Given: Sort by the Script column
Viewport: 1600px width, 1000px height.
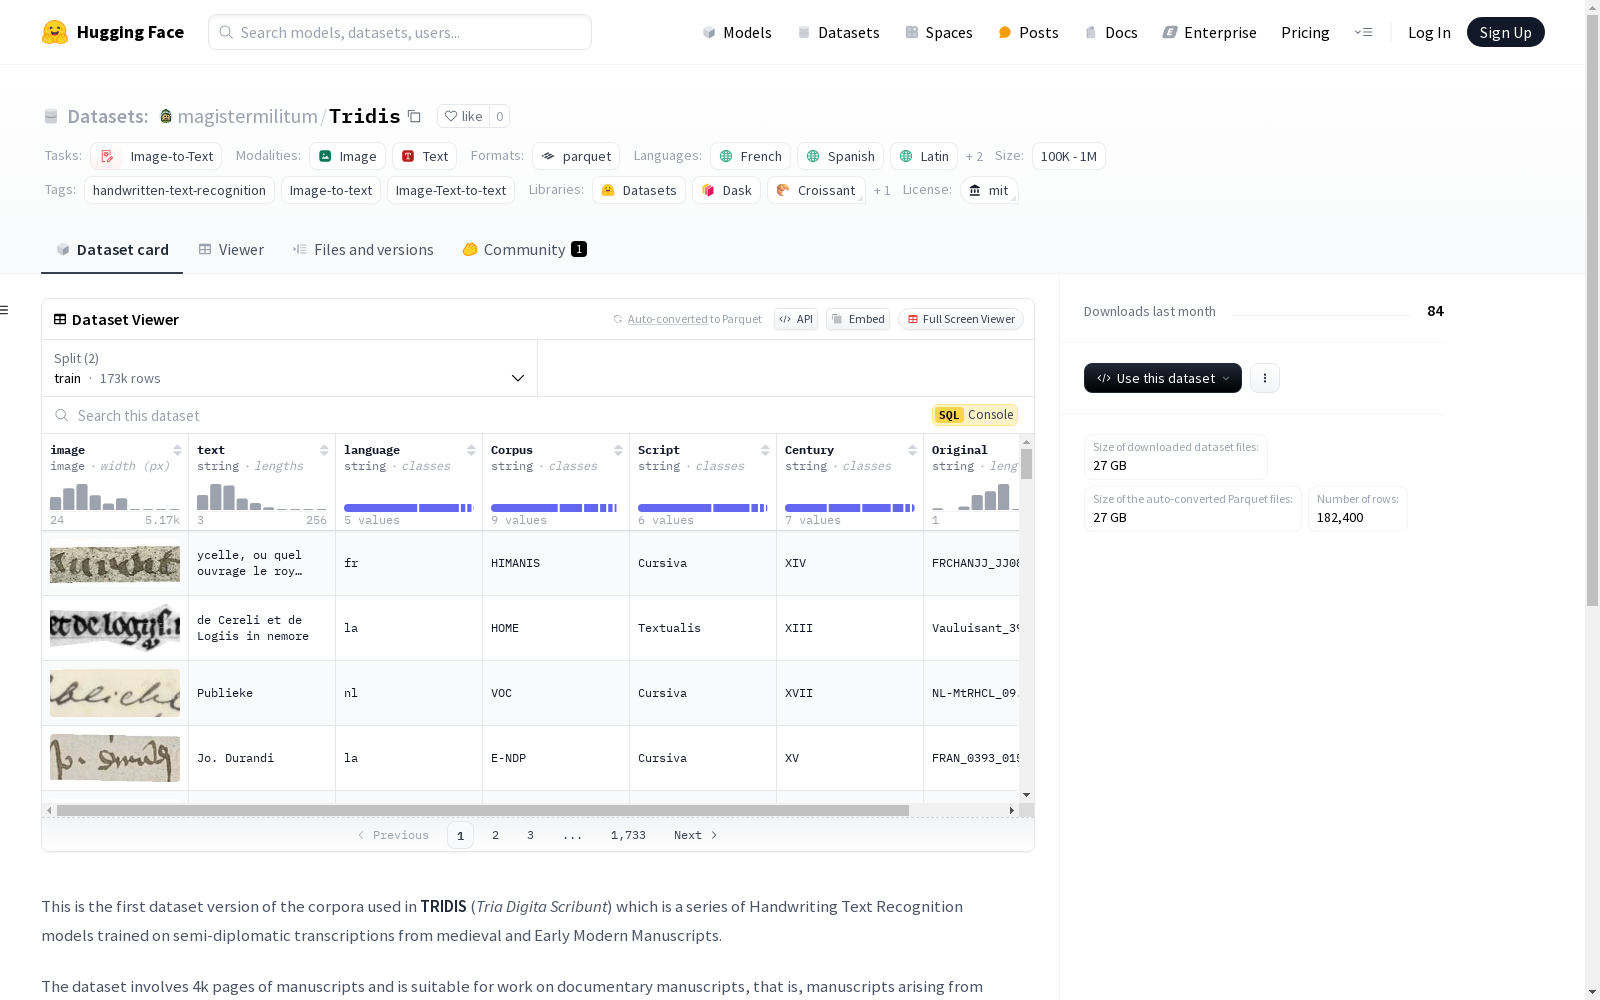Looking at the screenshot, I should (x=765, y=450).
